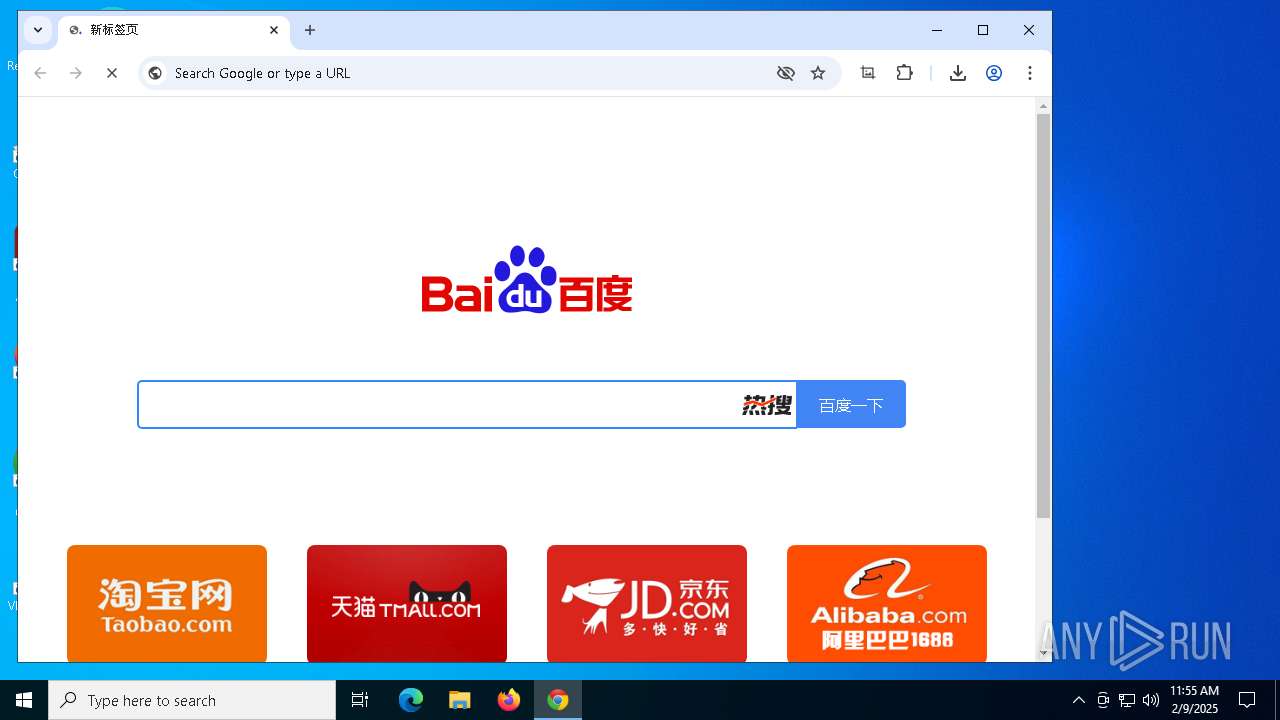
Task: Open File Explorer from taskbar
Action: 459,700
